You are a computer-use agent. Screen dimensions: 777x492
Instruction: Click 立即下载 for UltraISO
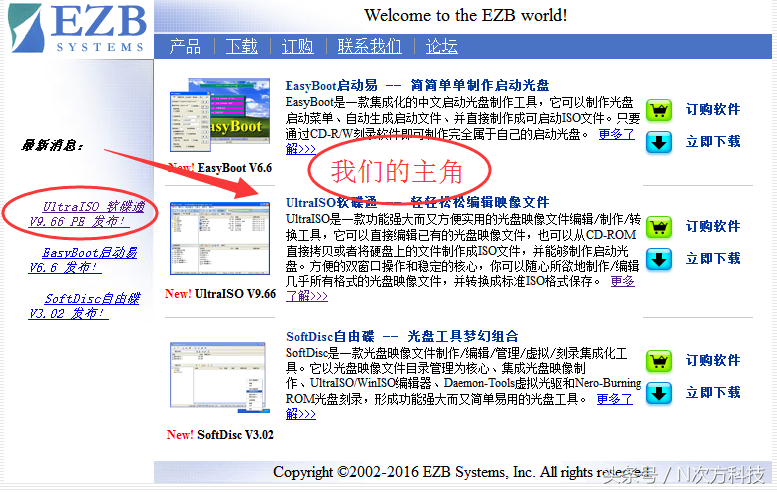[x=713, y=259]
